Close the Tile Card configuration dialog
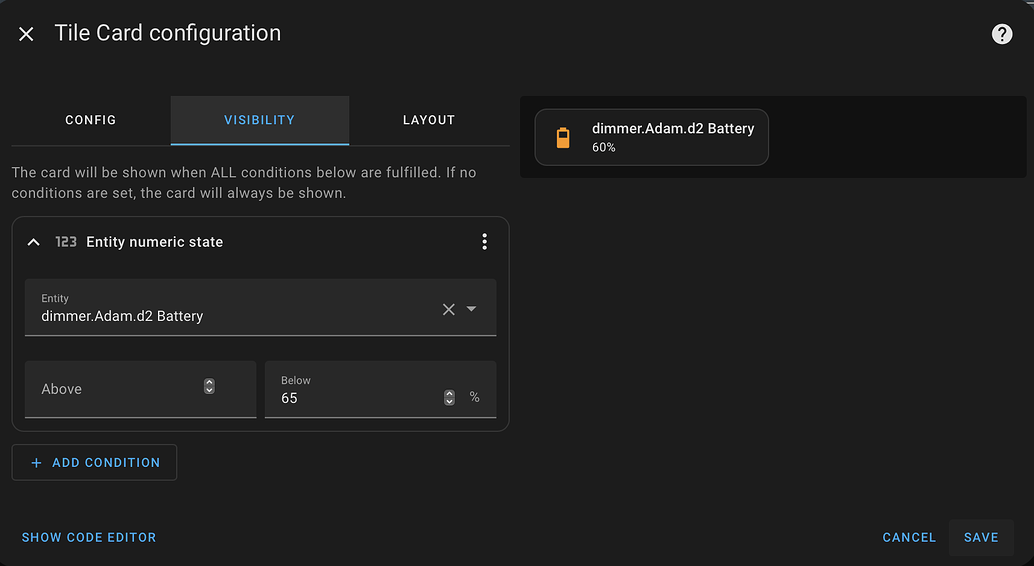 pyautogui.click(x=26, y=34)
